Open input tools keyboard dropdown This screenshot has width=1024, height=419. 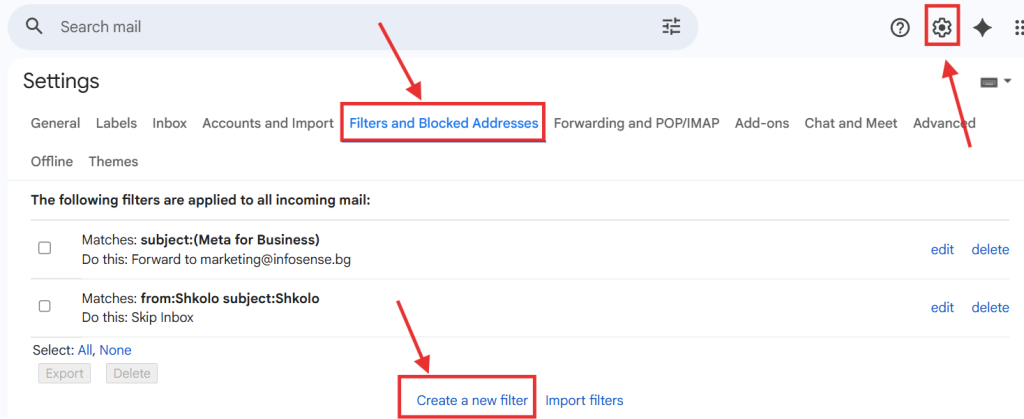point(996,81)
